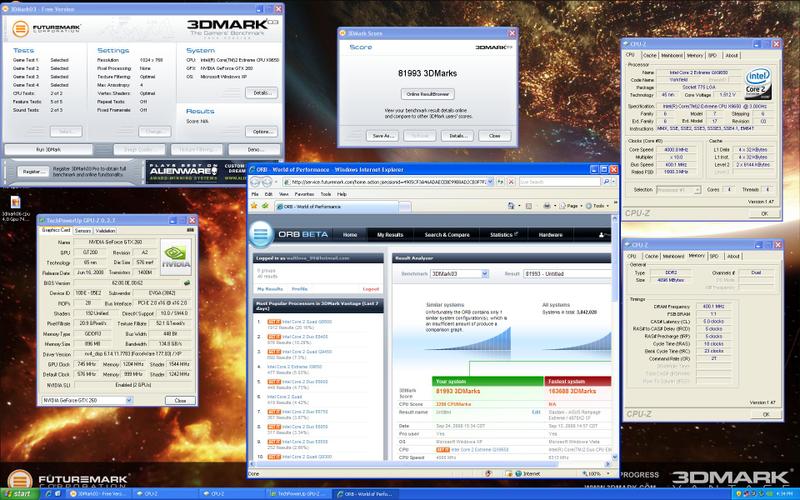Open the IE address bar dropdown
This screenshot has width=800, height=500.
coord(490,182)
